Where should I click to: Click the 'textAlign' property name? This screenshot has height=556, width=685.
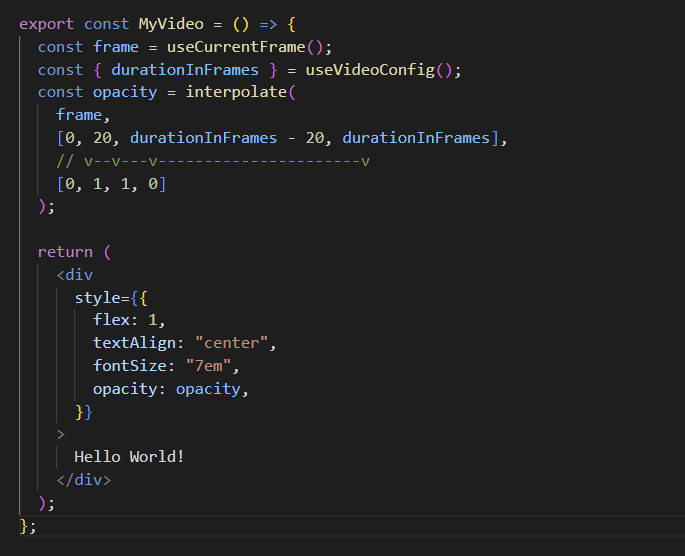tap(134, 343)
